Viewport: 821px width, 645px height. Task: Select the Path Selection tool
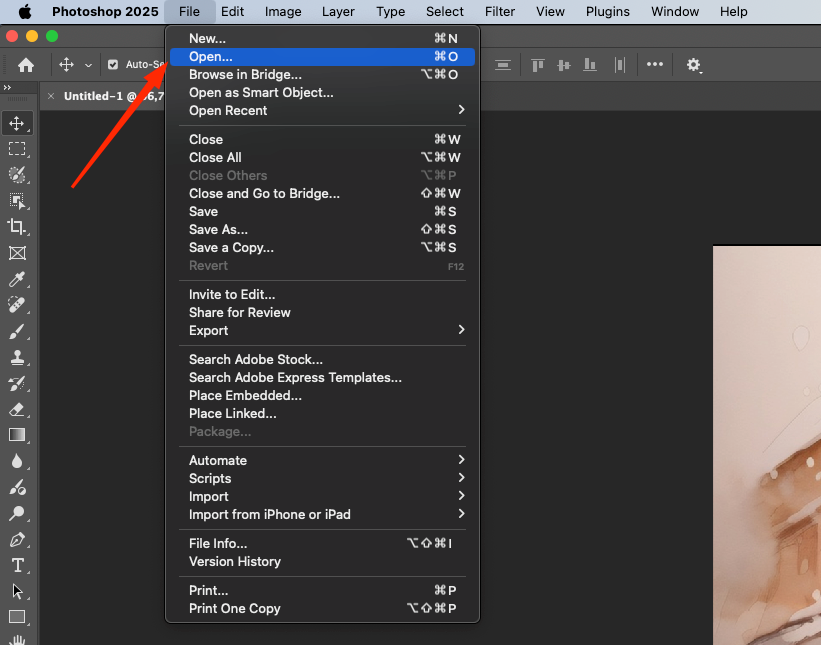coord(17,592)
